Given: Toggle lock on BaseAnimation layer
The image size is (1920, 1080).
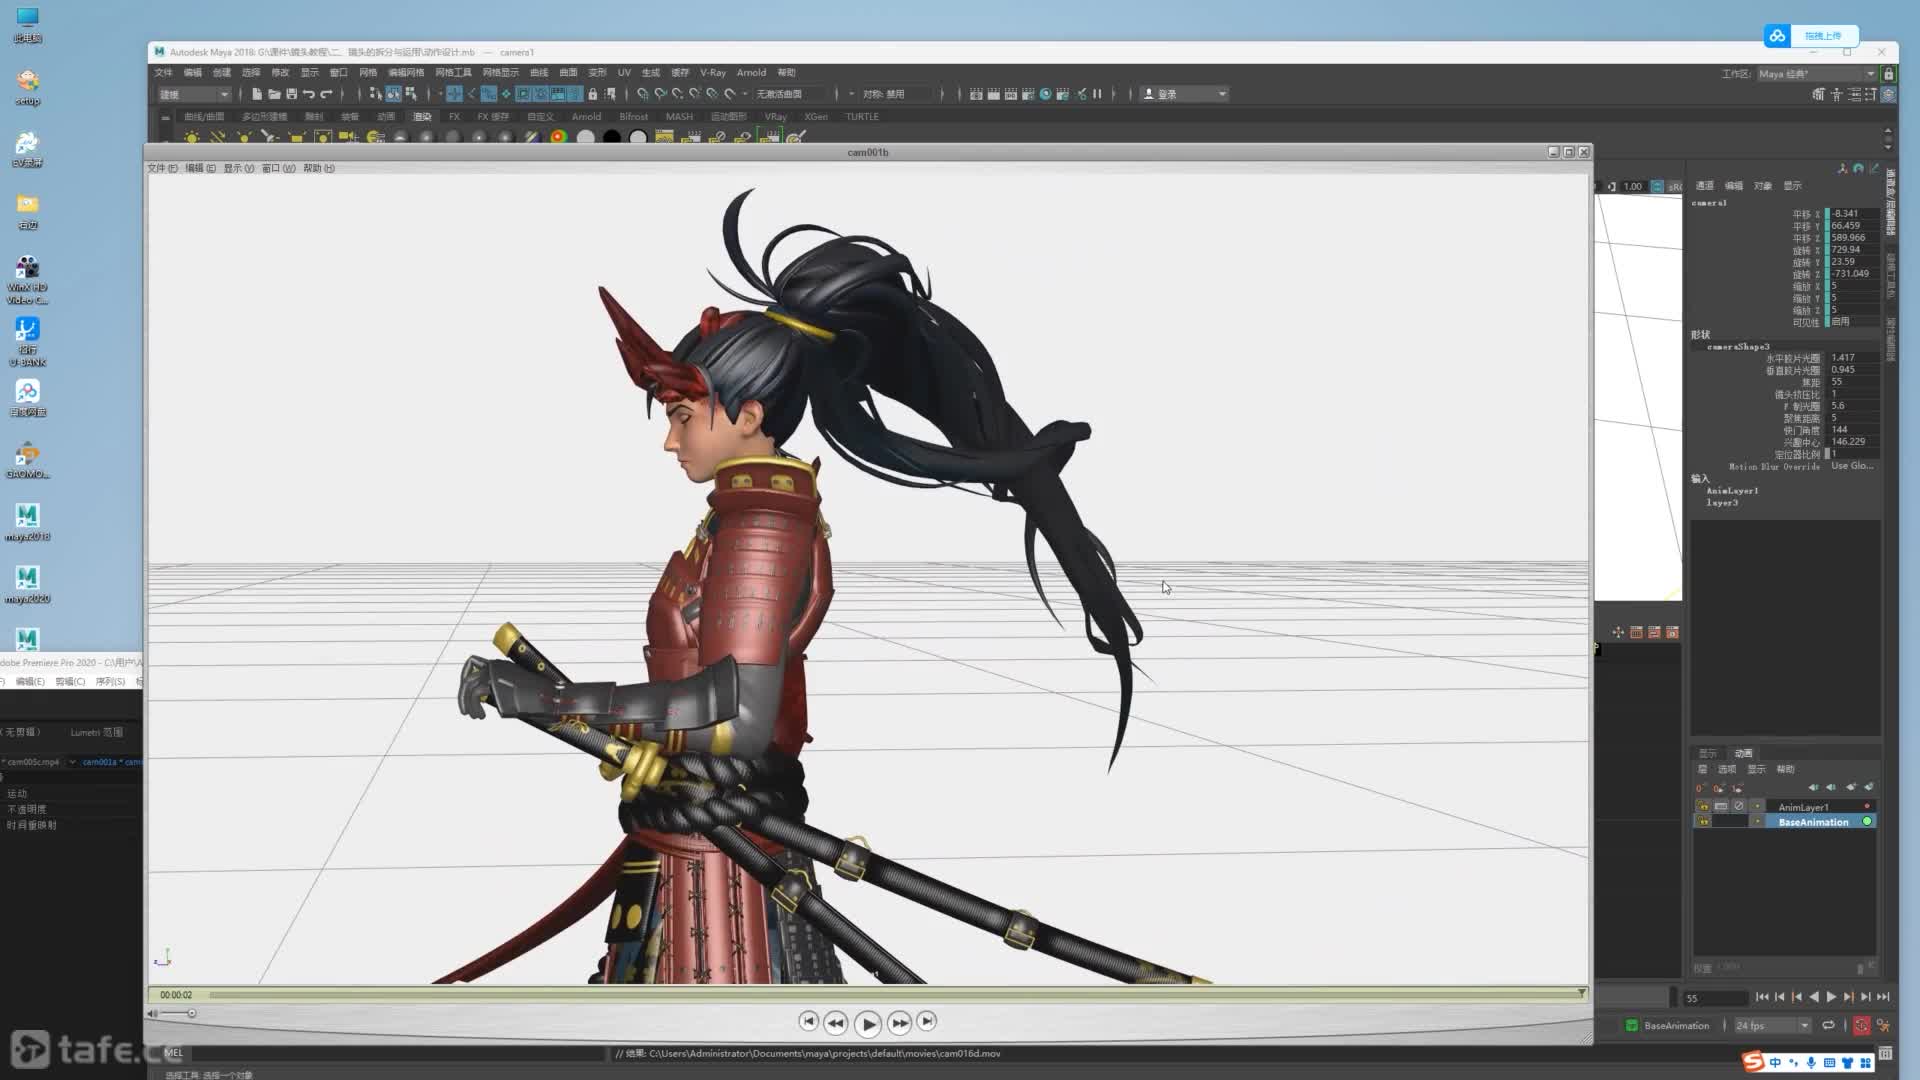Looking at the screenshot, I should pyautogui.click(x=1703, y=822).
